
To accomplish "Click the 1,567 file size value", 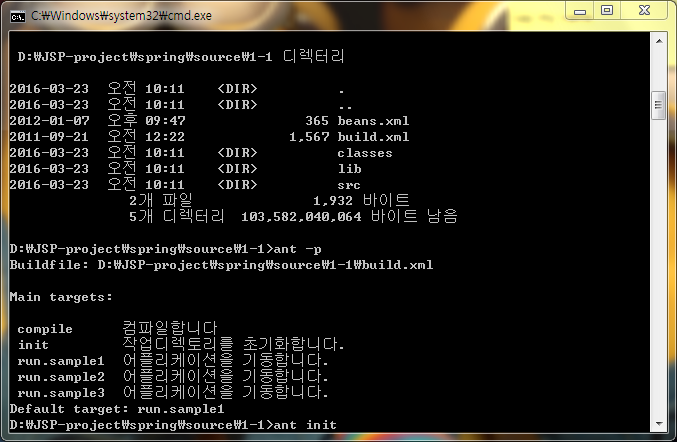I will [x=309, y=137].
